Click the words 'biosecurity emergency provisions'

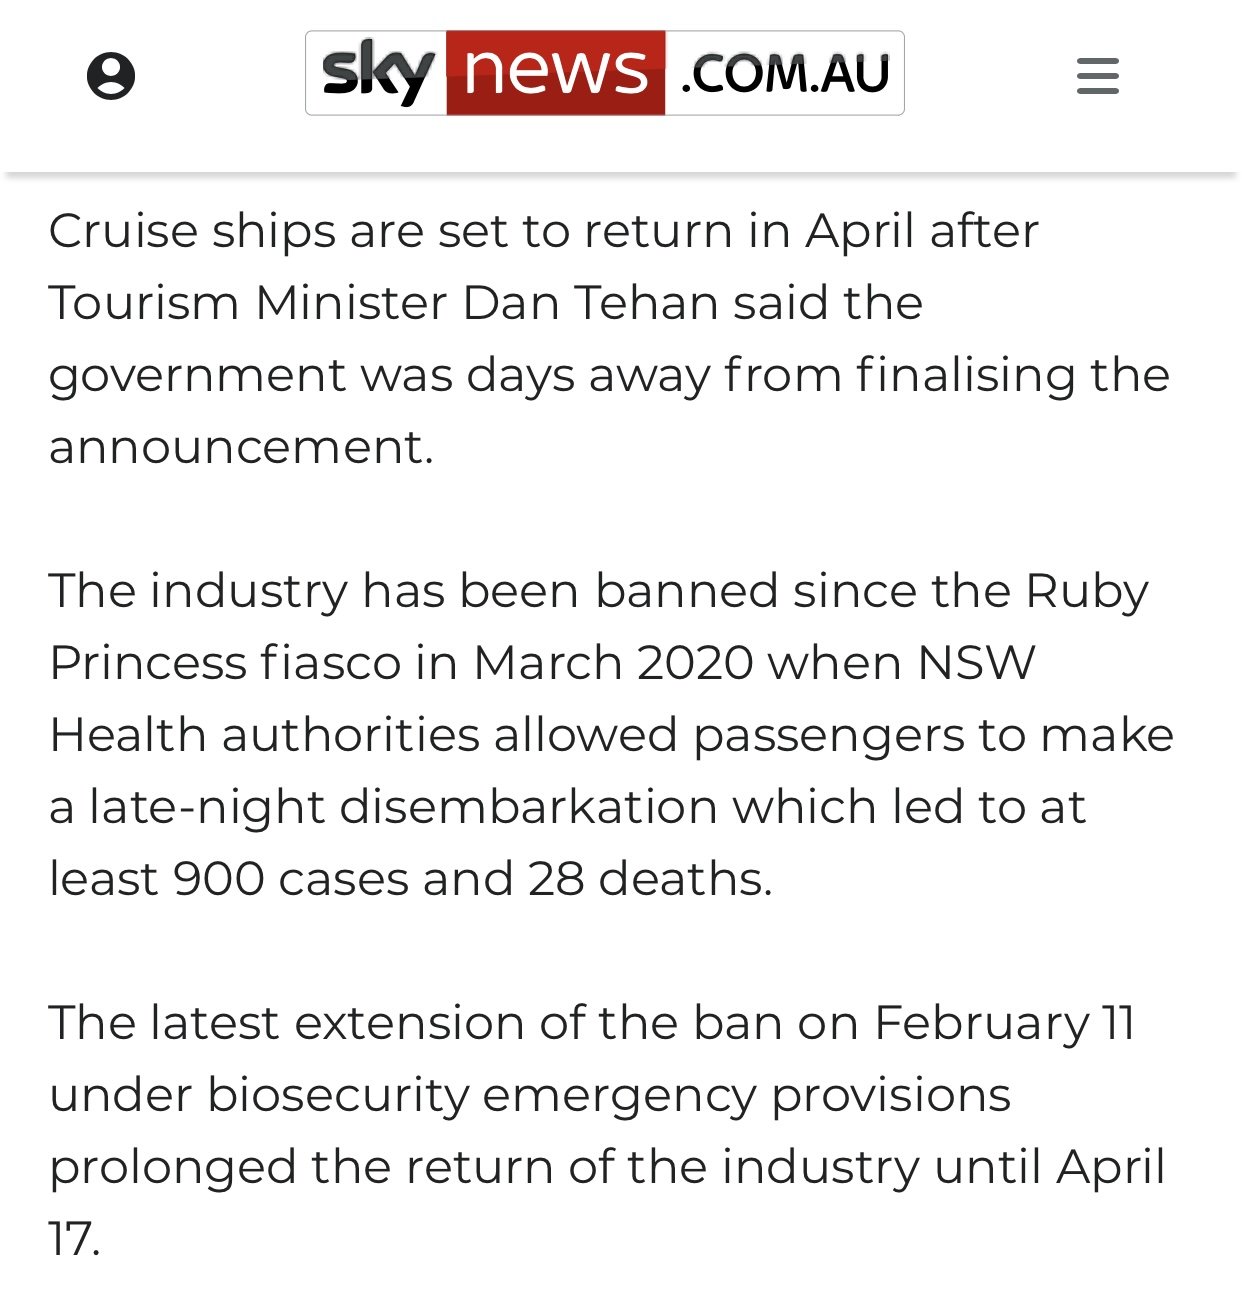(609, 1096)
